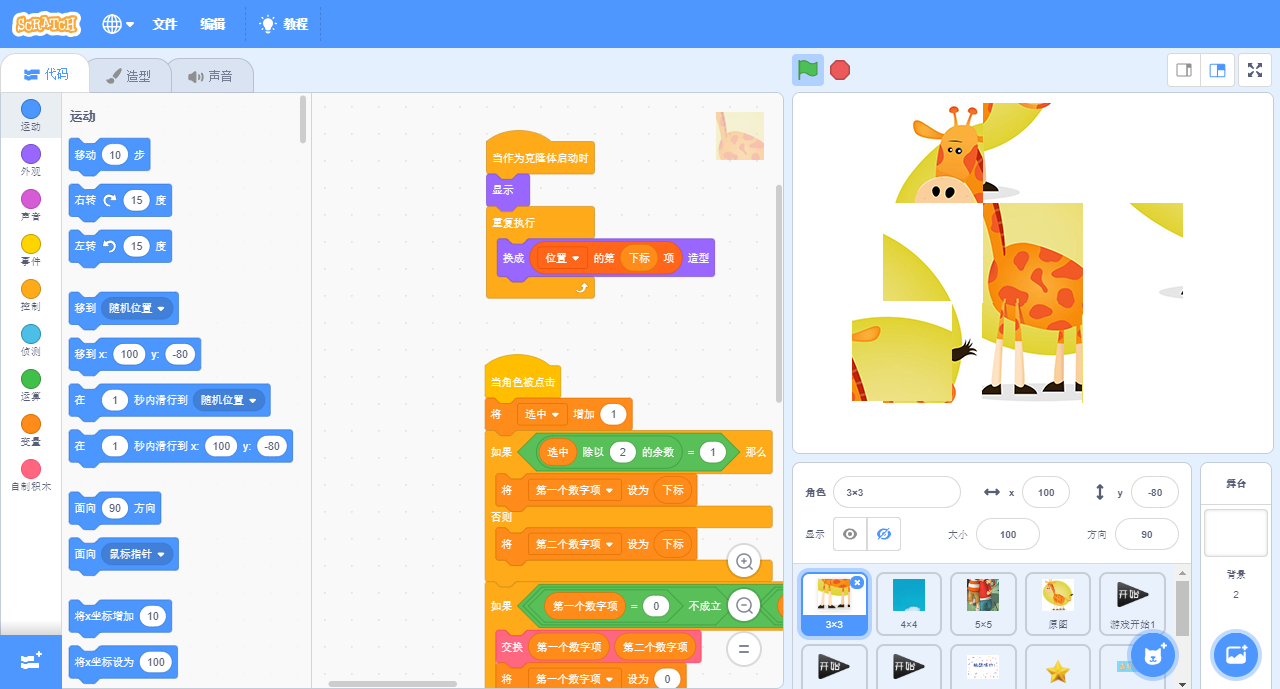The width and height of the screenshot is (1280, 689).
Task: Click the Scratch logo
Action: (46, 24)
